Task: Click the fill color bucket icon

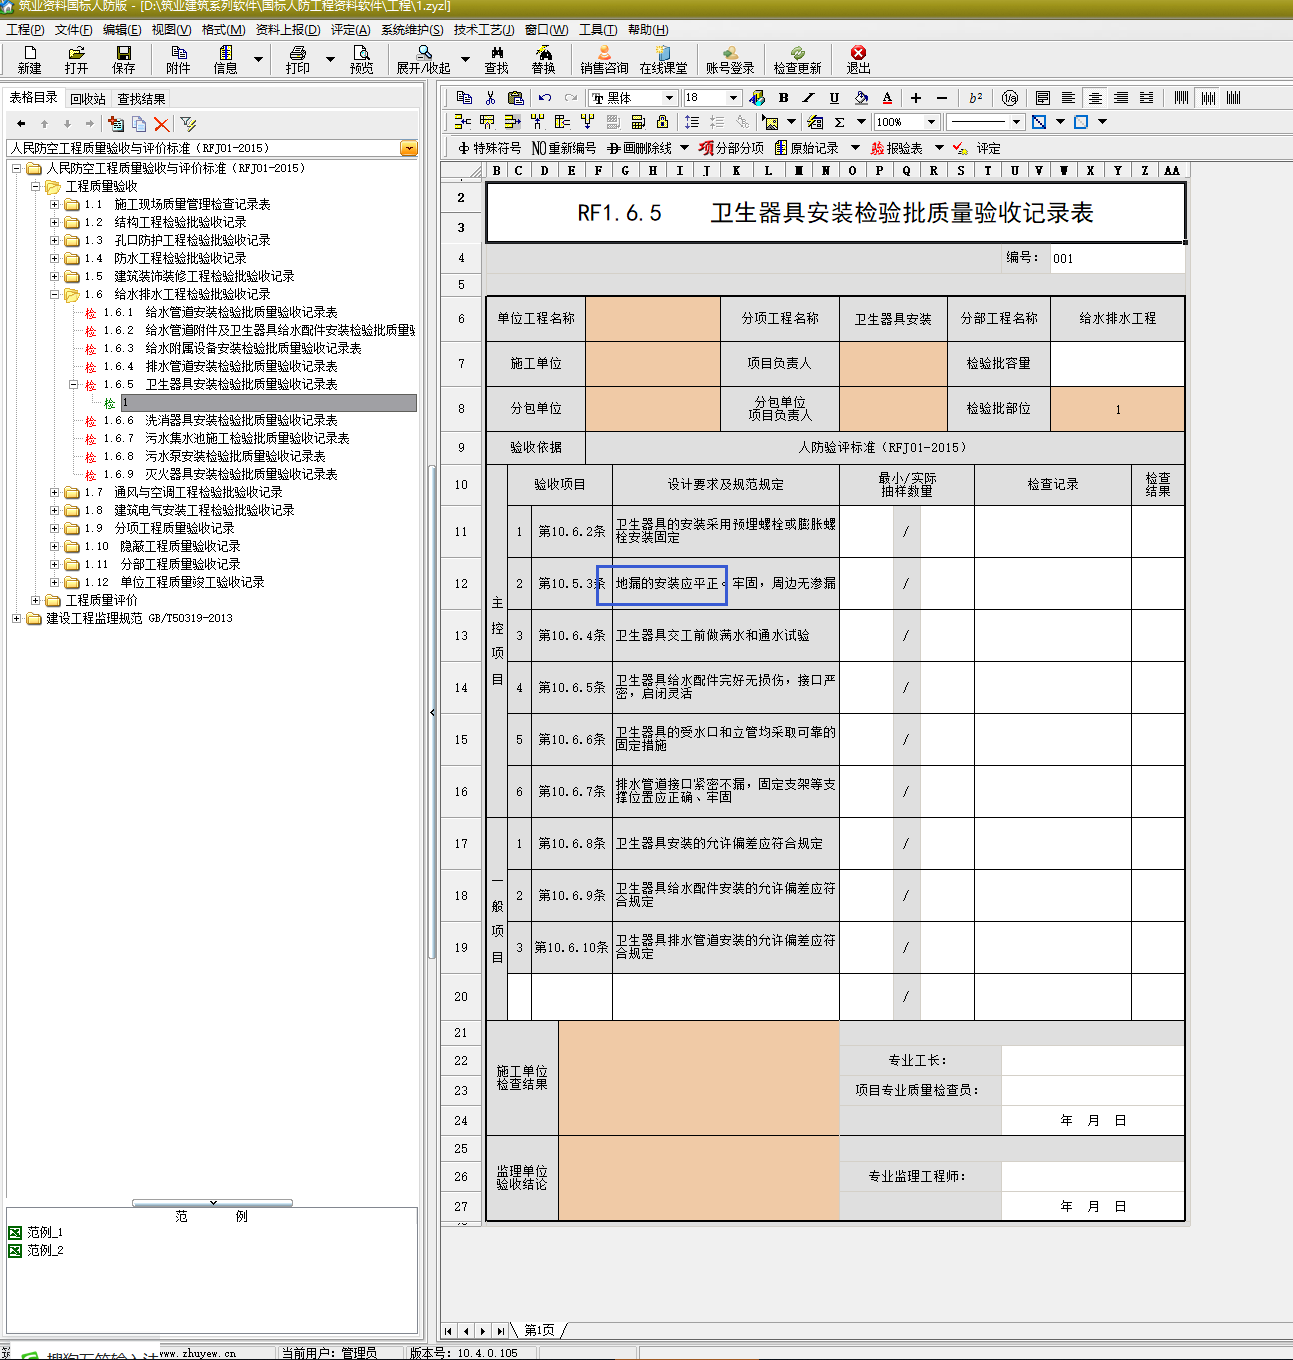Action: [861, 98]
